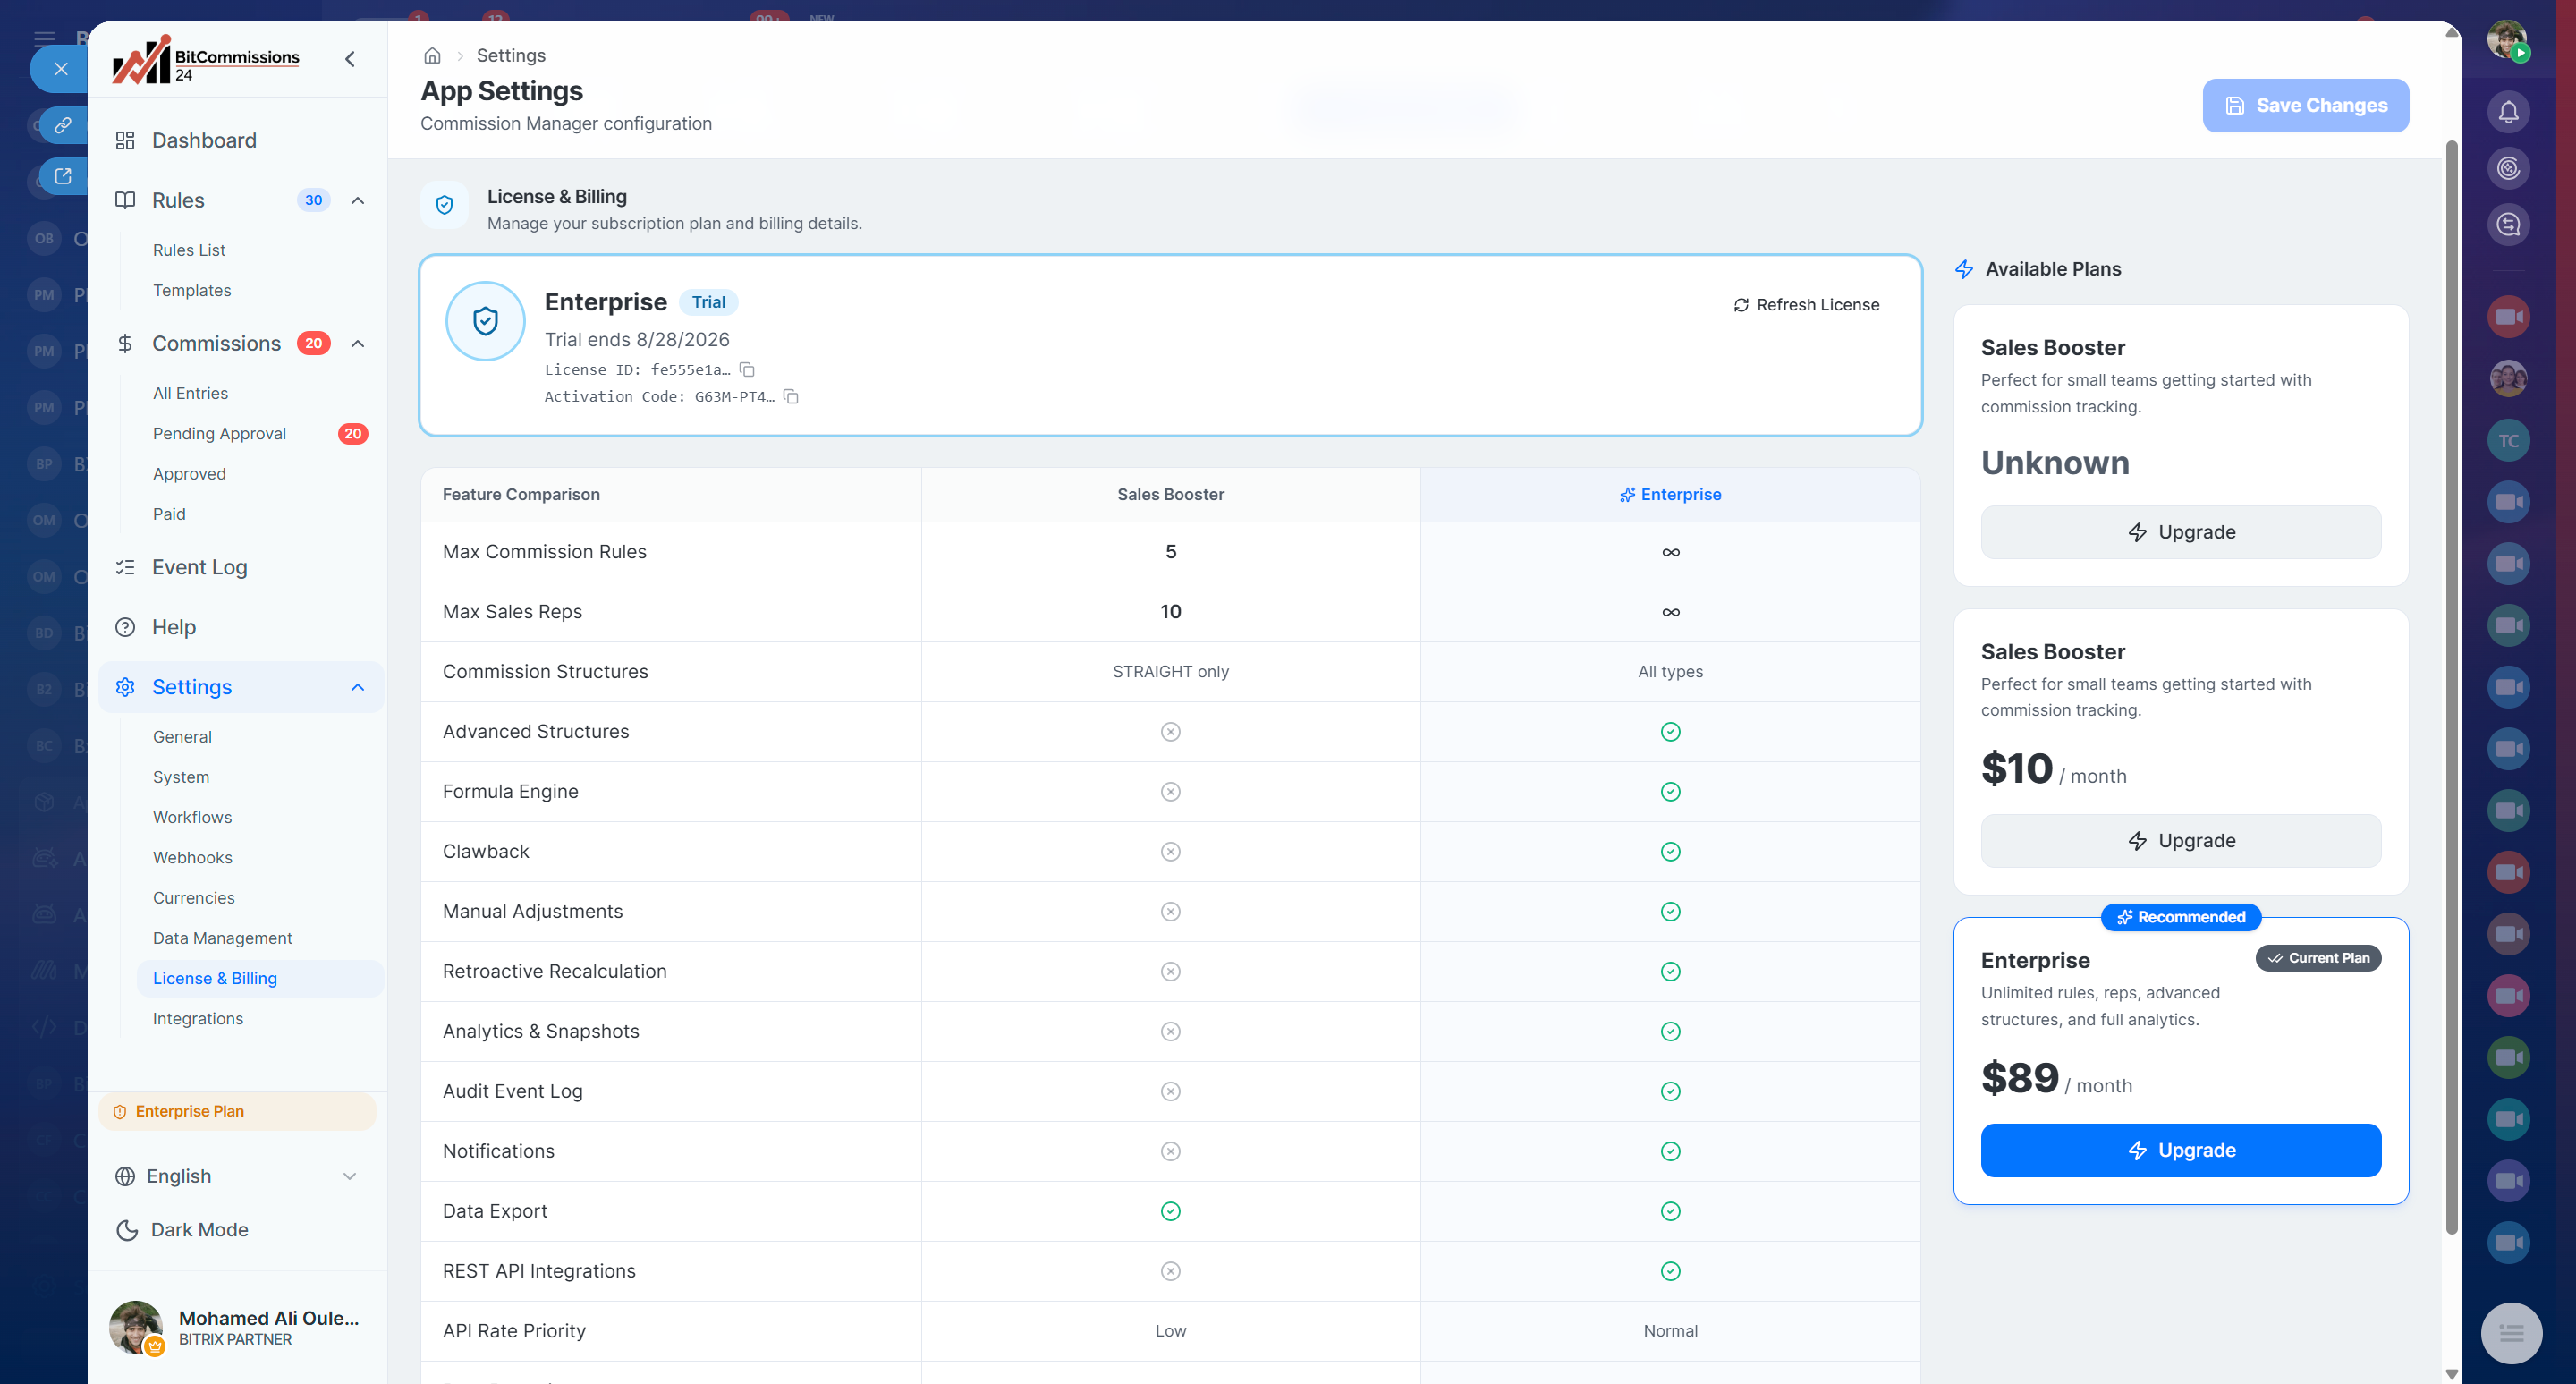Screen dimensions: 2576x1384
Task: Select License & Billing settings
Action: point(260,978)
